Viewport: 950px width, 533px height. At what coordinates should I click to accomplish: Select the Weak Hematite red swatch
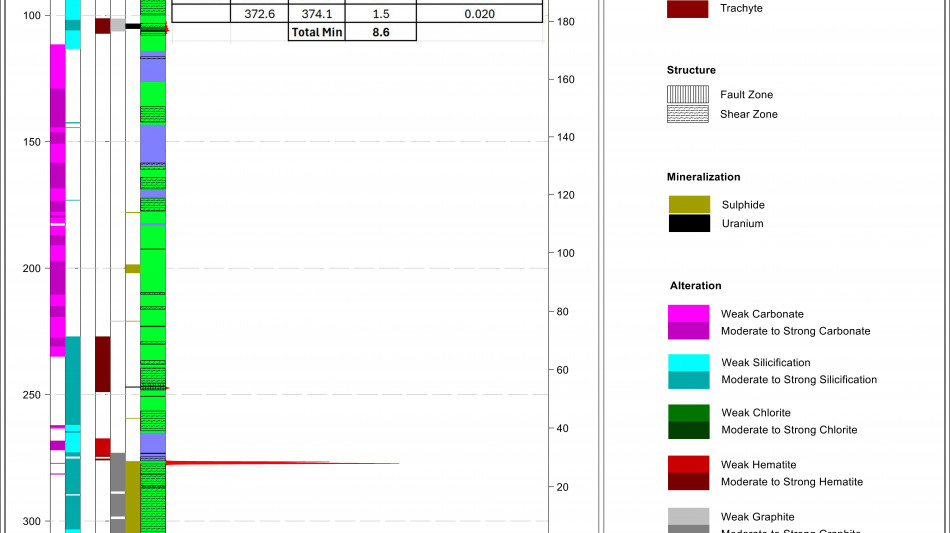pyautogui.click(x=688, y=465)
